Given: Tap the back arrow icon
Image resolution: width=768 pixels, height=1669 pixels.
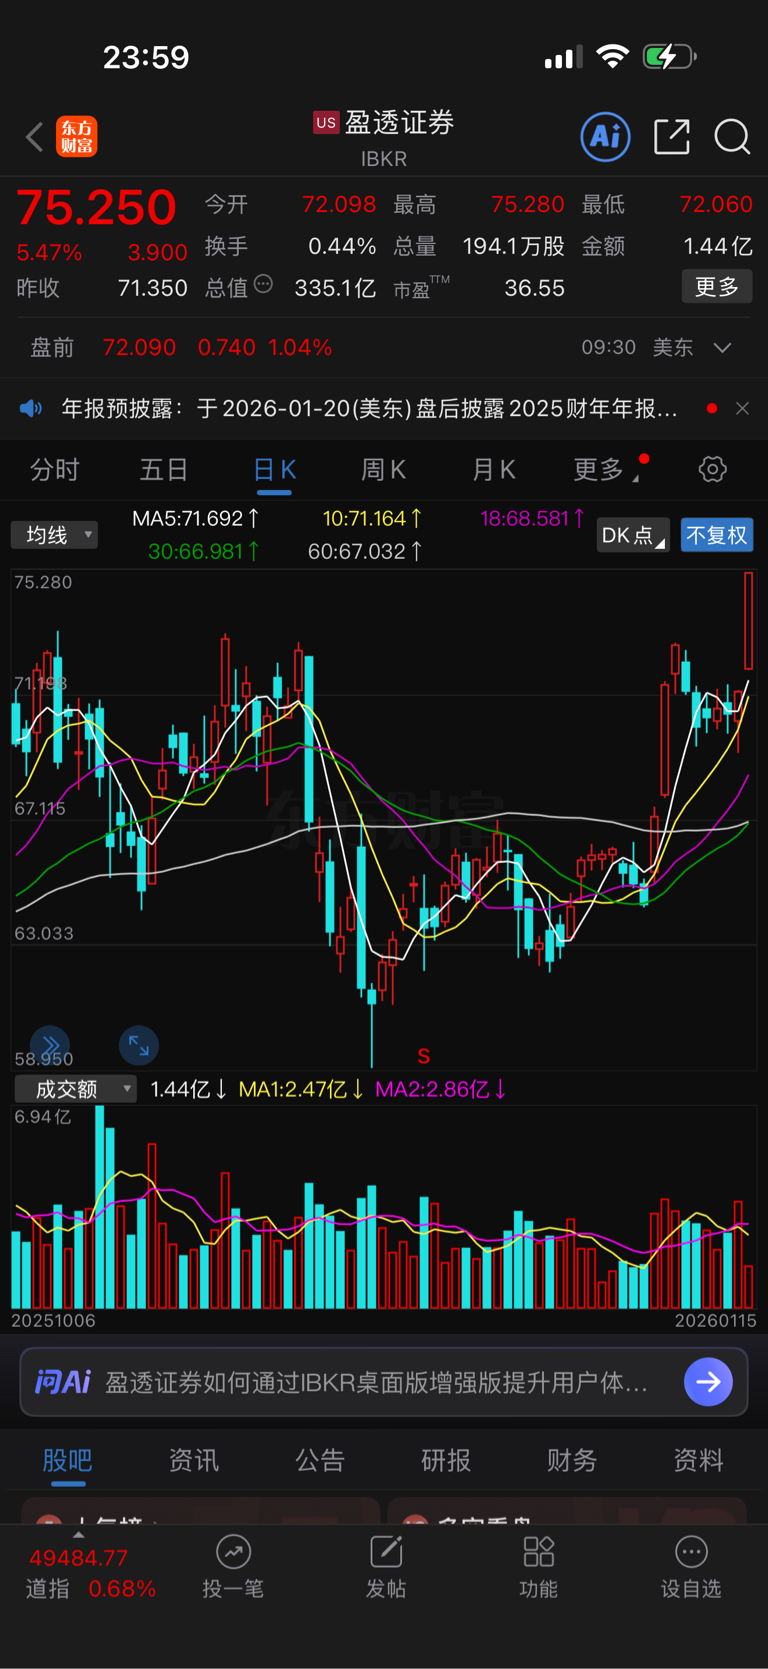Looking at the screenshot, I should point(35,137).
